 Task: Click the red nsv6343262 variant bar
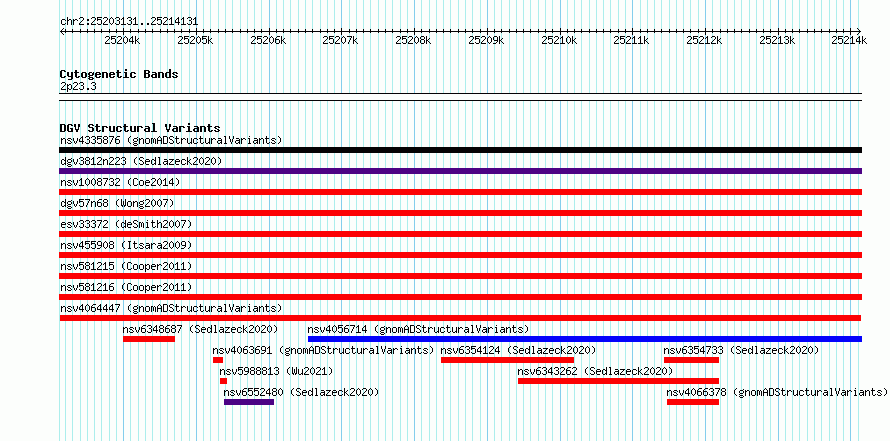point(619,381)
